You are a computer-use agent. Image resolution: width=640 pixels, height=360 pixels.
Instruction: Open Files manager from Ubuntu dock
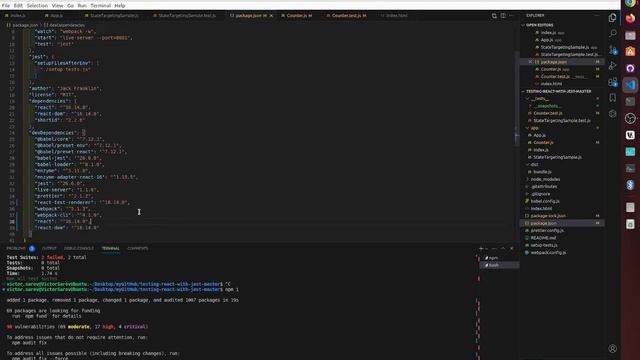(630, 35)
